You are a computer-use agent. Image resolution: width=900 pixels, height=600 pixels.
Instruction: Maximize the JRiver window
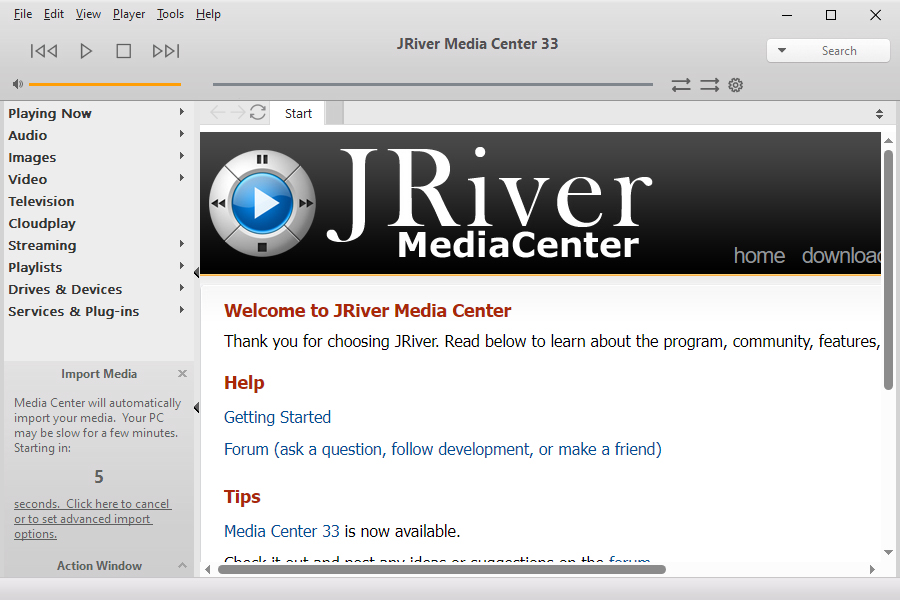click(x=831, y=16)
